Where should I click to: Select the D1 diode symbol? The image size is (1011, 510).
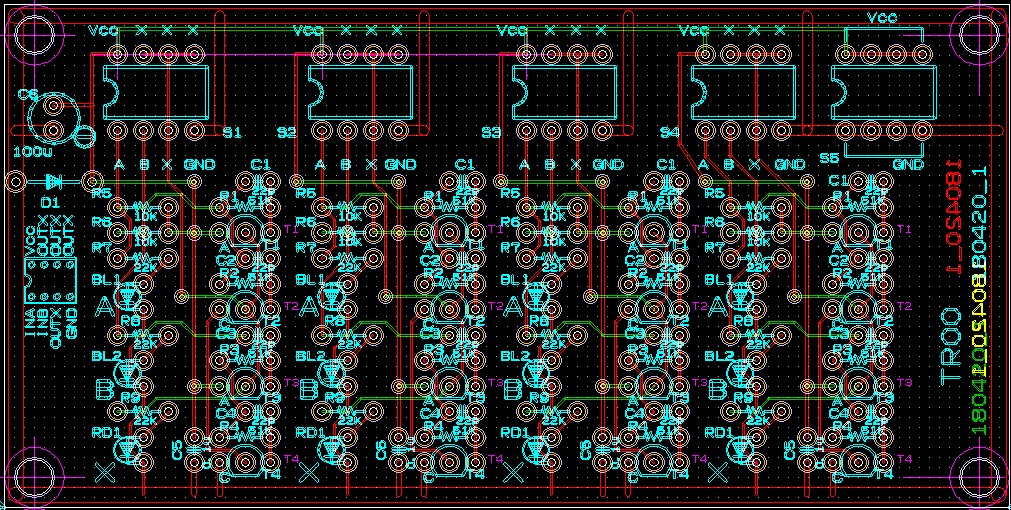point(54,181)
